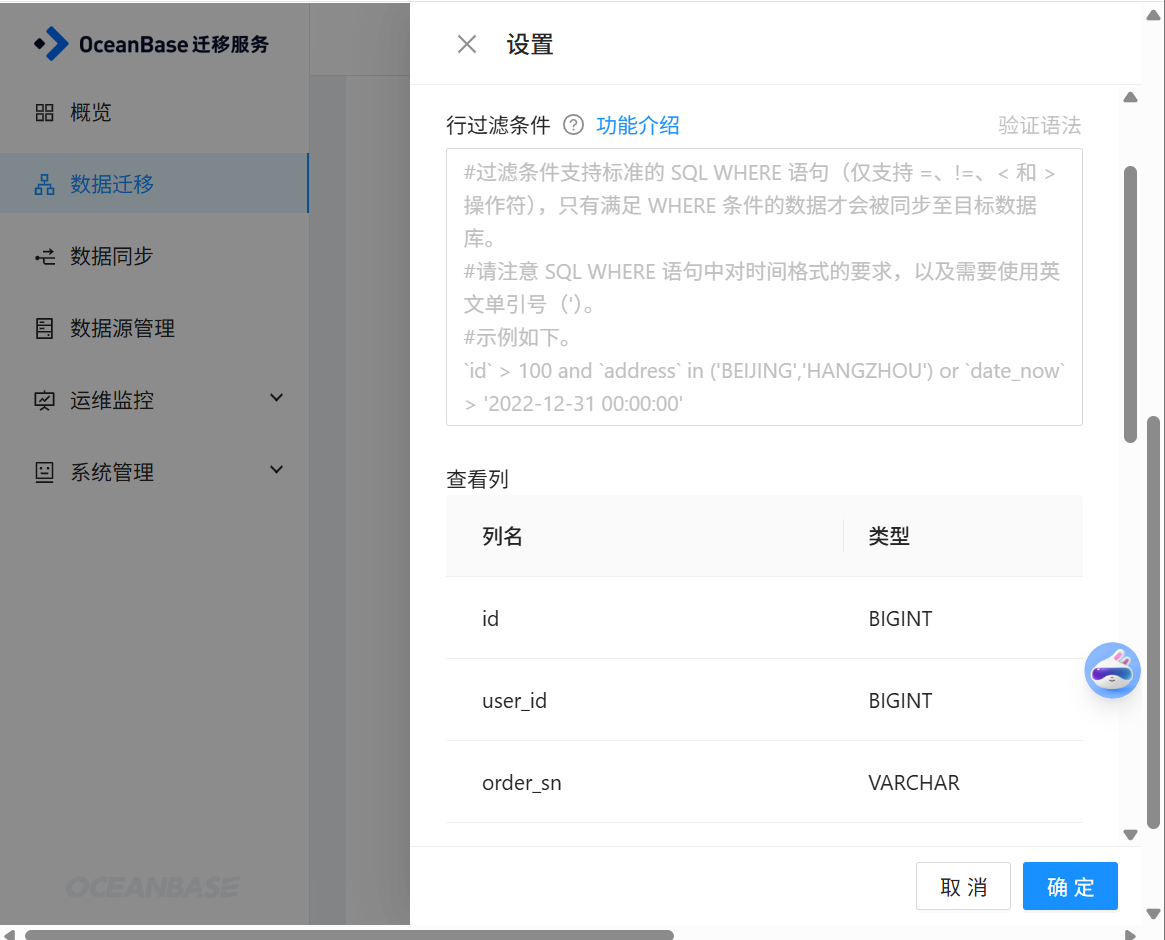Click the OceanBase logo icon
The width and height of the screenshot is (1165, 940).
click(52, 44)
